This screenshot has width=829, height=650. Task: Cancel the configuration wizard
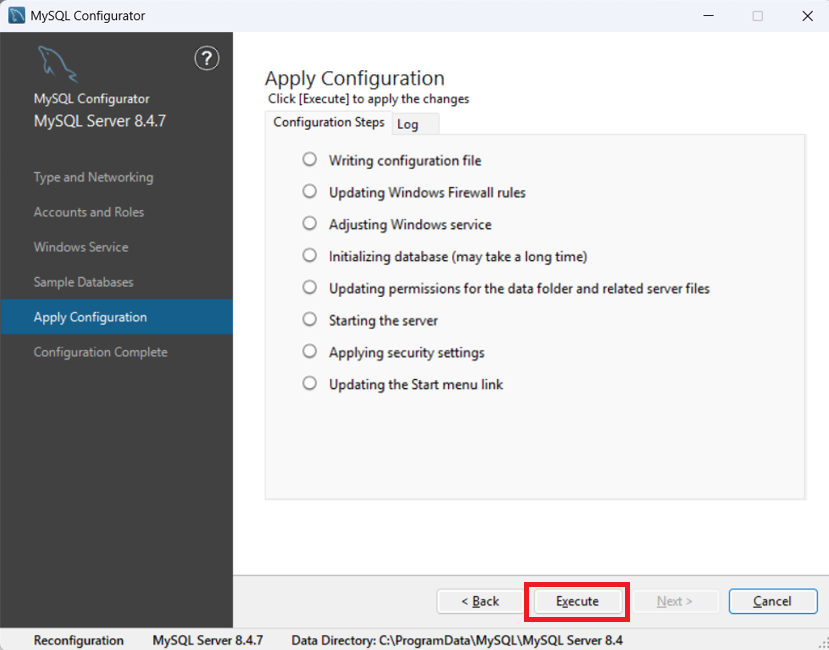point(772,601)
